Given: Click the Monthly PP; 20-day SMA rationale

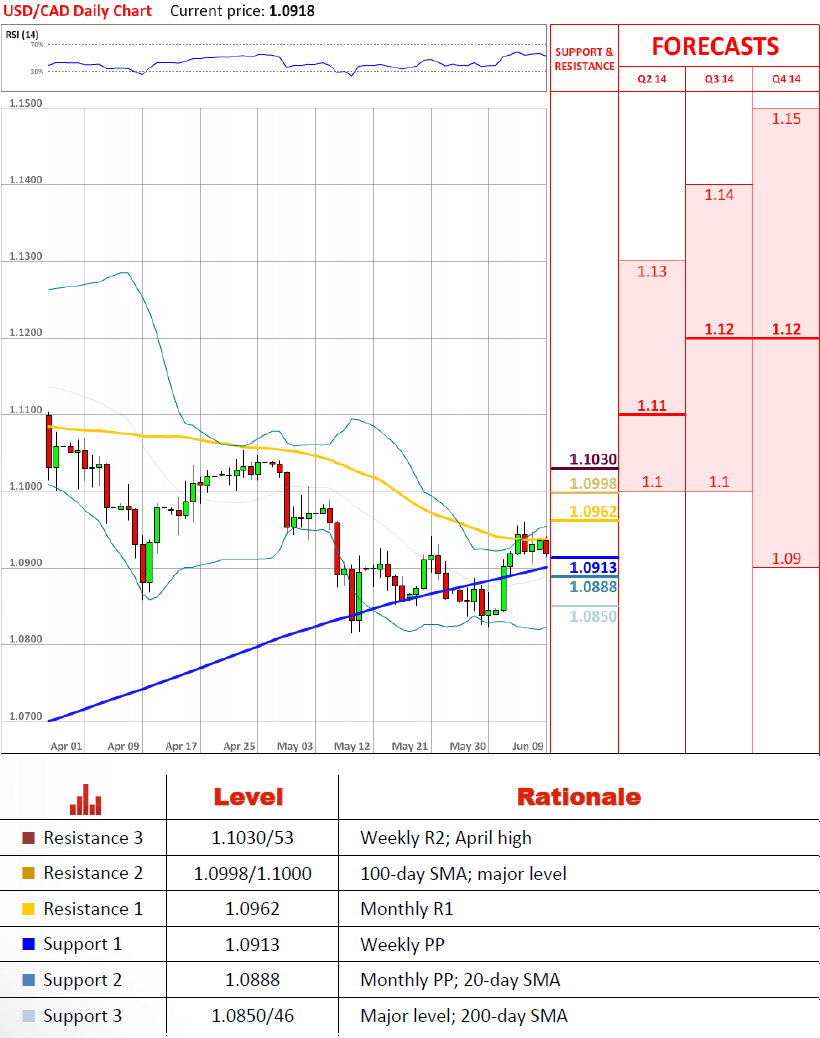Looking at the screenshot, I should coord(461,980).
